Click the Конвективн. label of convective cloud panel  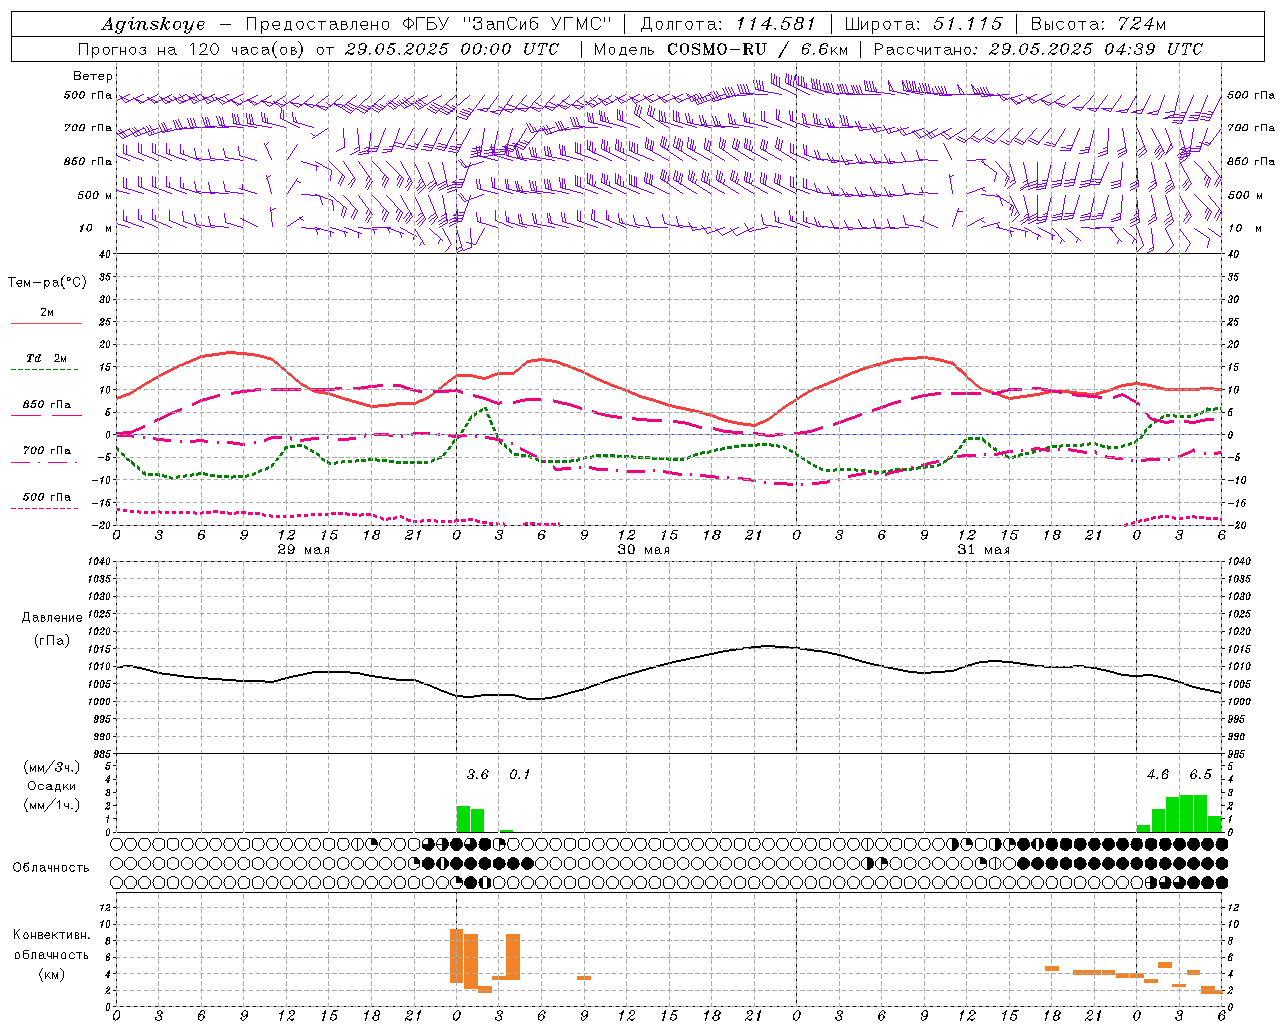click(x=51, y=935)
